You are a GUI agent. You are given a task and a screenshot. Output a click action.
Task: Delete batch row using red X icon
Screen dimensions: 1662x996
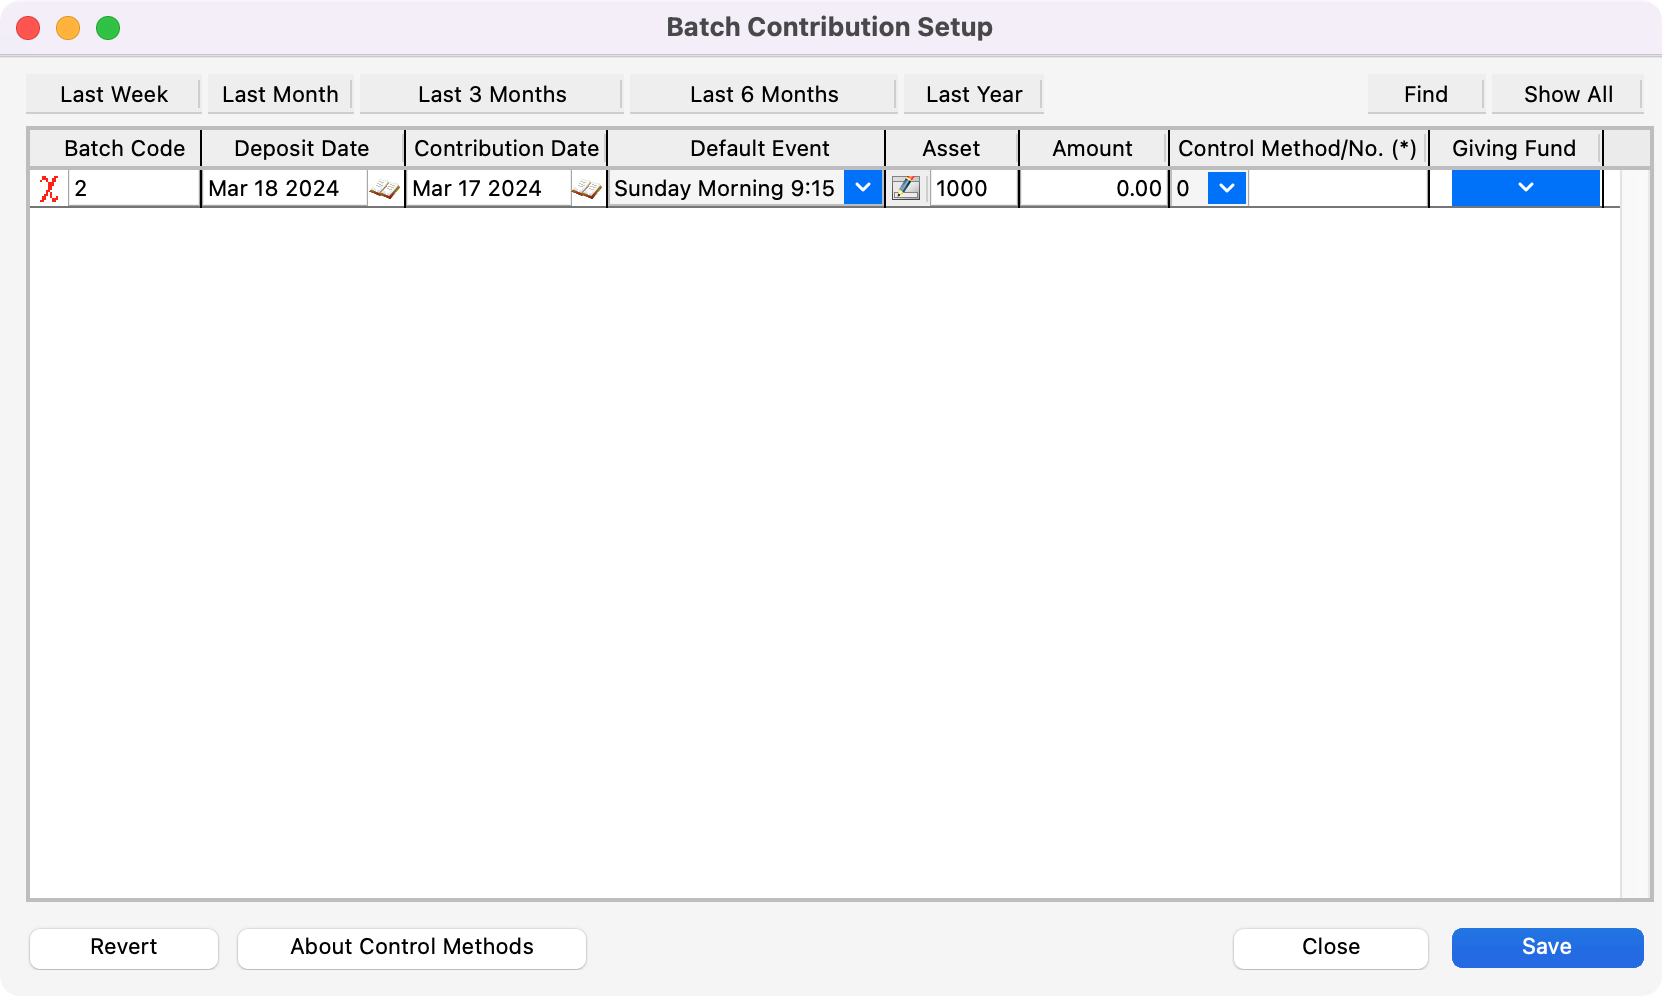47,188
